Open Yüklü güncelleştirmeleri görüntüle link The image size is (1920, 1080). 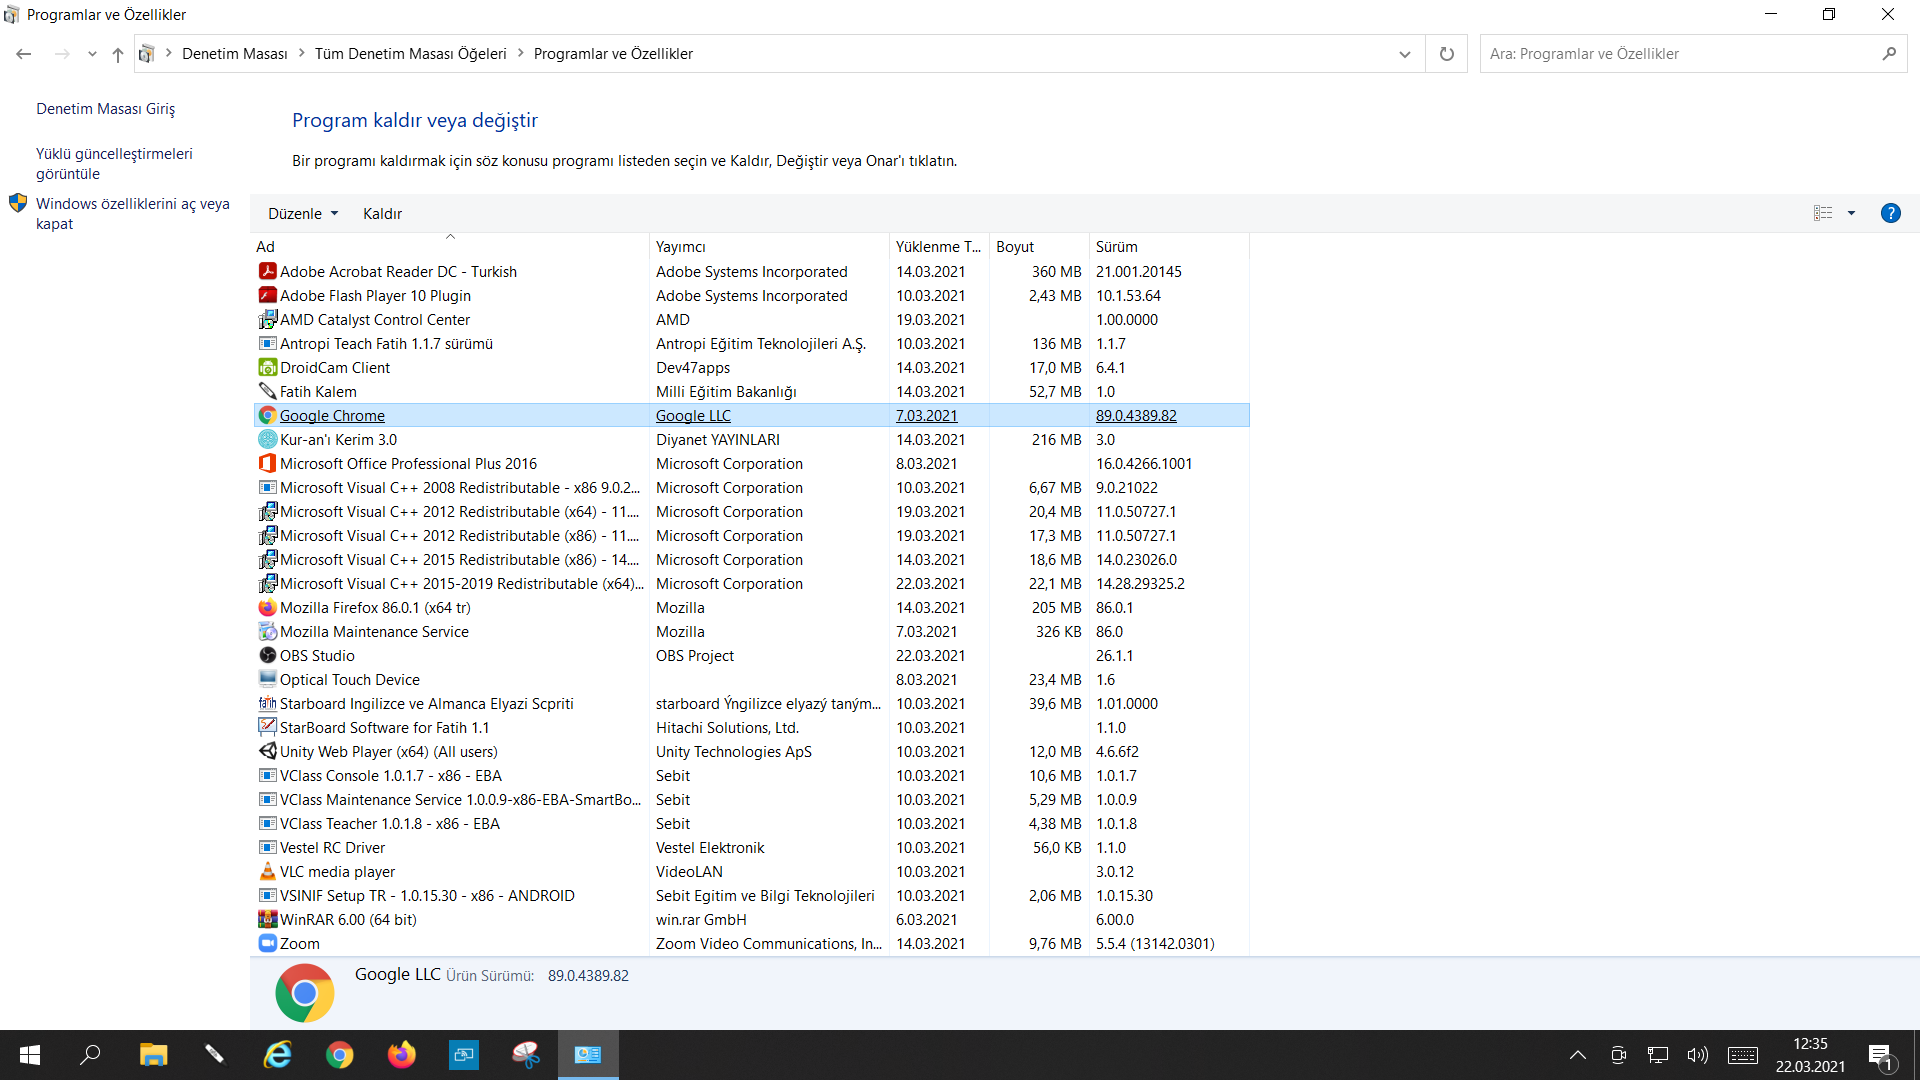click(114, 163)
